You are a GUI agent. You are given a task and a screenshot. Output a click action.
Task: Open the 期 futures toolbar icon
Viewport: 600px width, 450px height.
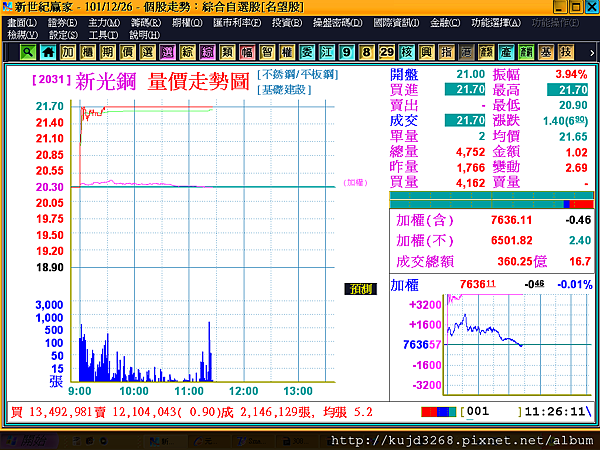point(108,52)
